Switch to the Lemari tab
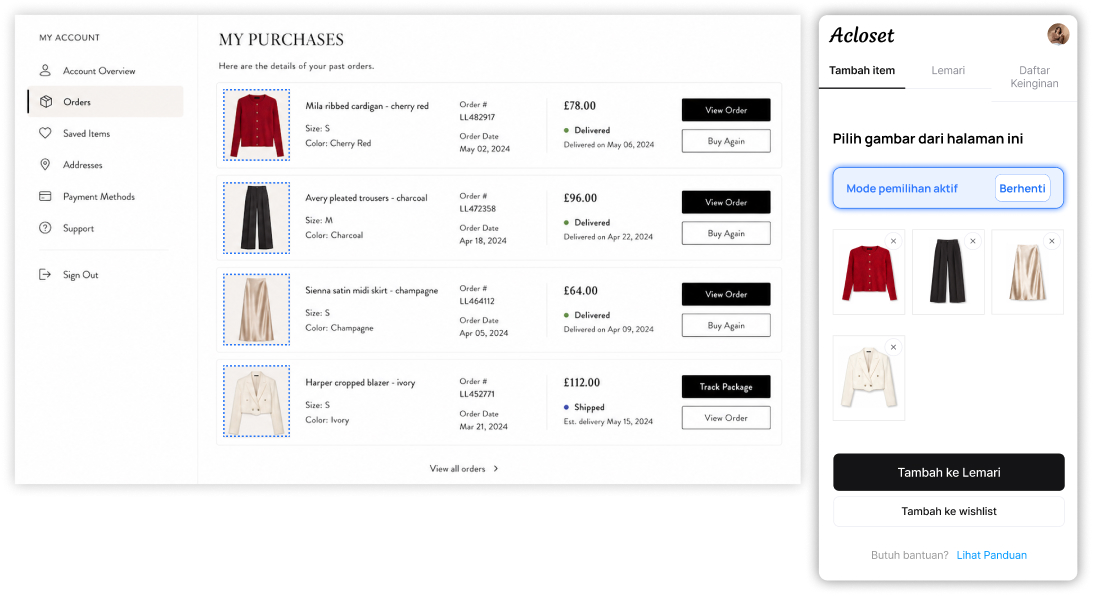Image resolution: width=1093 pixels, height=596 pixels. click(x=948, y=70)
